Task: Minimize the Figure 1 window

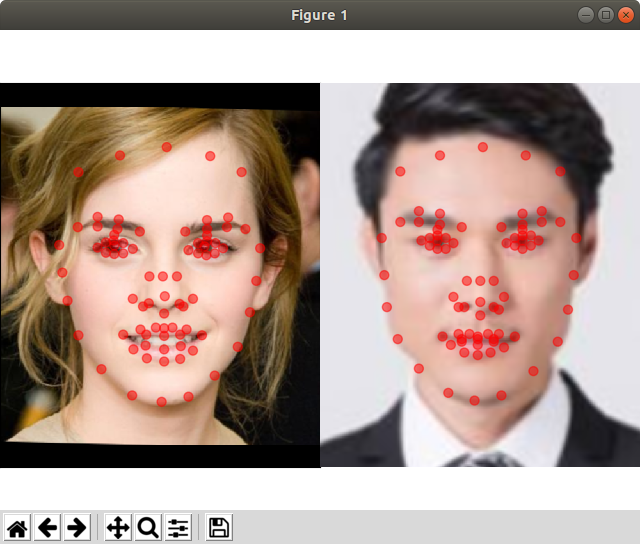Action: tap(586, 15)
